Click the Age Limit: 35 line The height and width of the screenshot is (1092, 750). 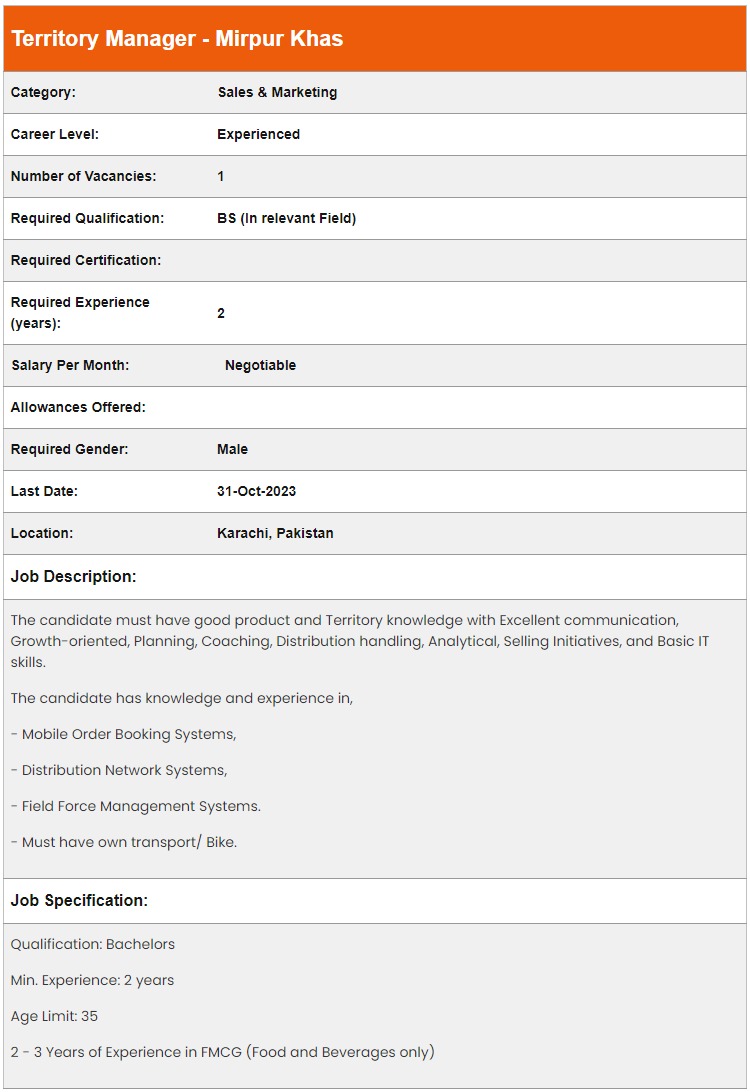coord(54,1016)
